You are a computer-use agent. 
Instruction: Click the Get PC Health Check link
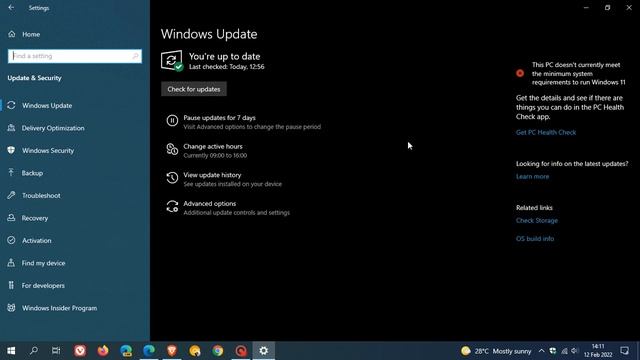546,132
